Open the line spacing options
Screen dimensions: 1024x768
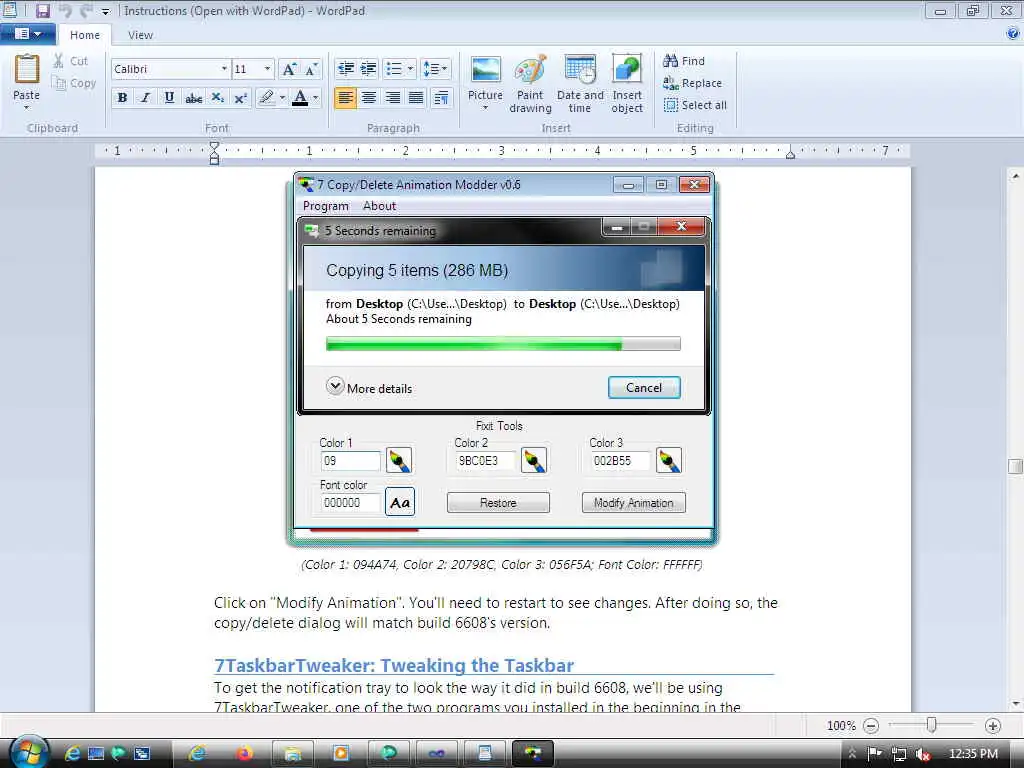436,69
